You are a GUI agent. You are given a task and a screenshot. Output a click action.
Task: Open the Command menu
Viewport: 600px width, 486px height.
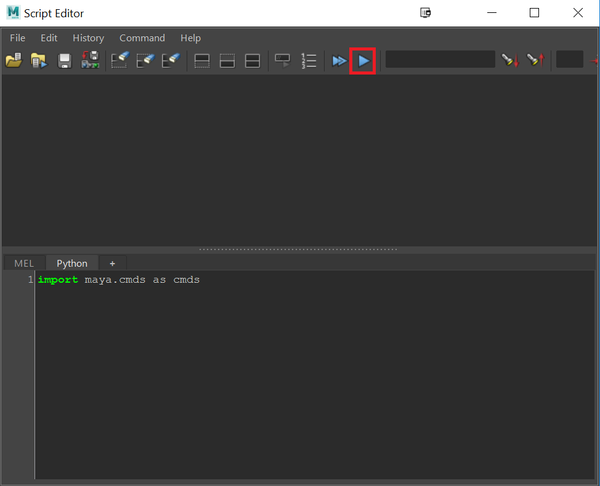pyautogui.click(x=142, y=38)
